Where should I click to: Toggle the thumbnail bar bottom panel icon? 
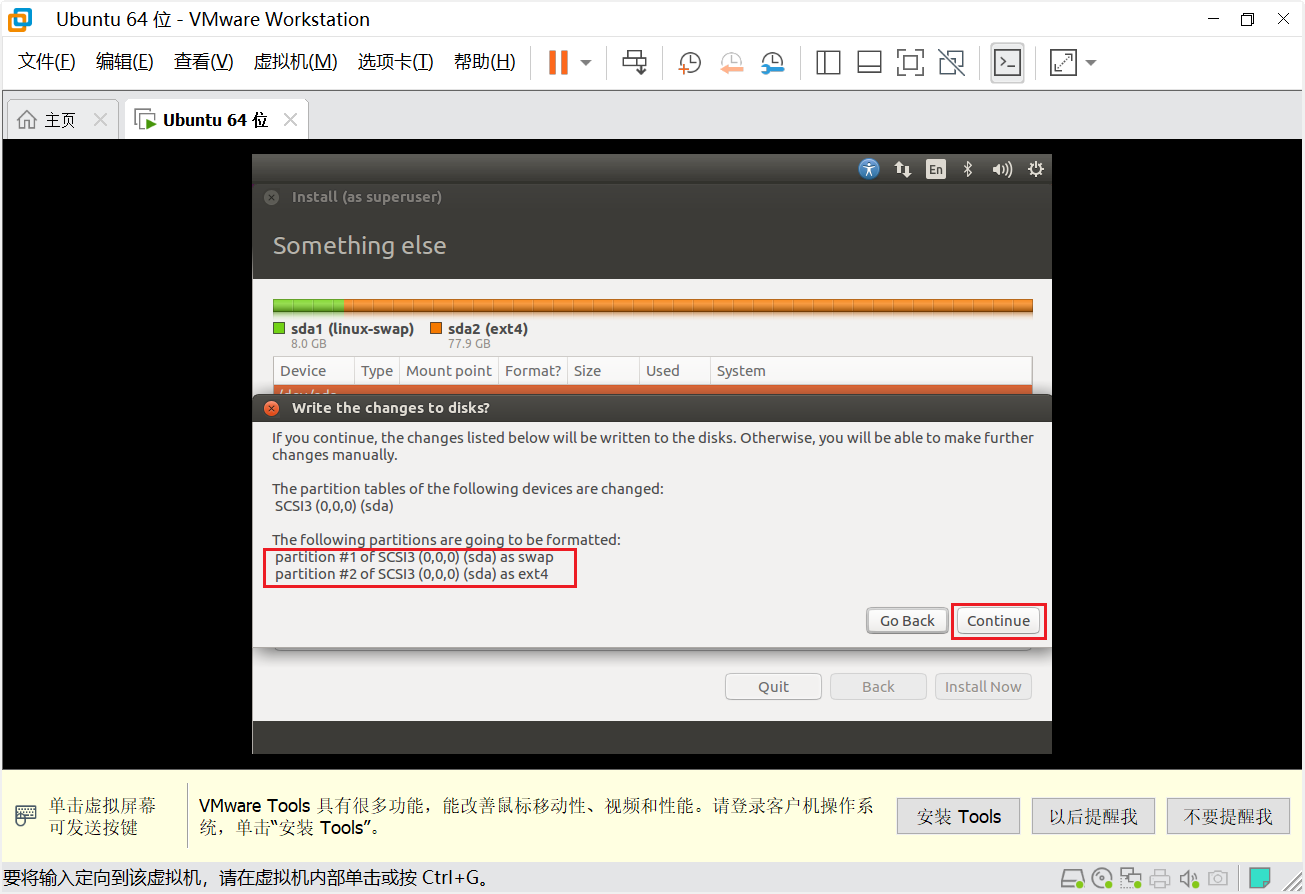point(869,63)
